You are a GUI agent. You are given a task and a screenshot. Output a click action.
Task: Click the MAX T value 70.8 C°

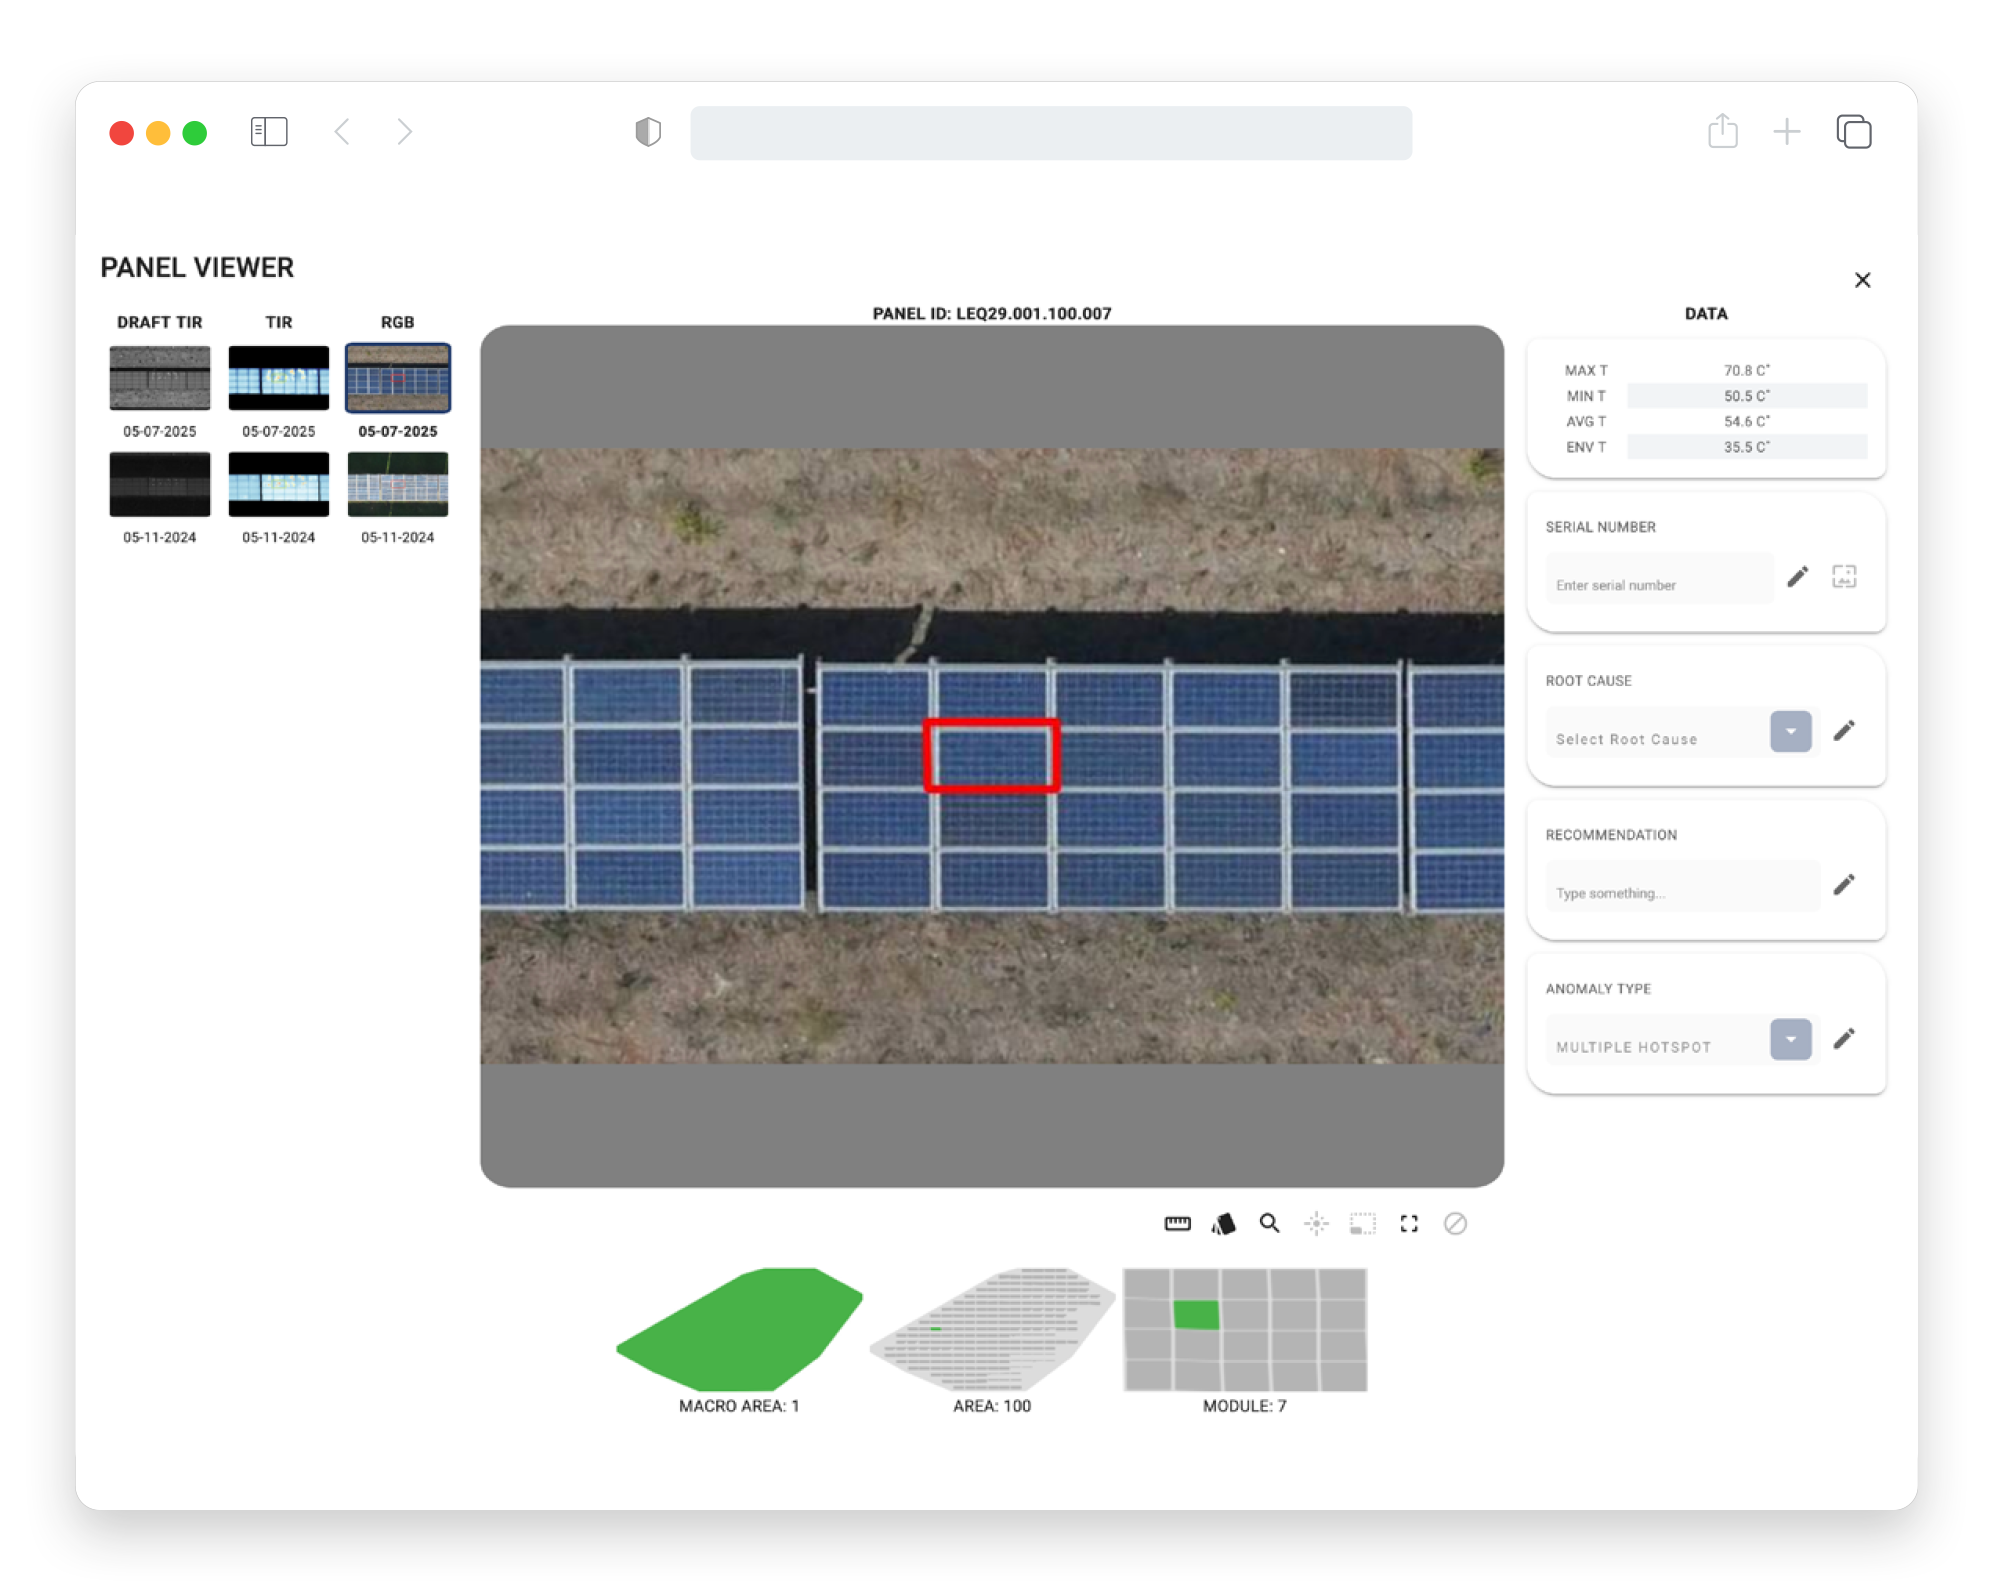[x=1746, y=370]
